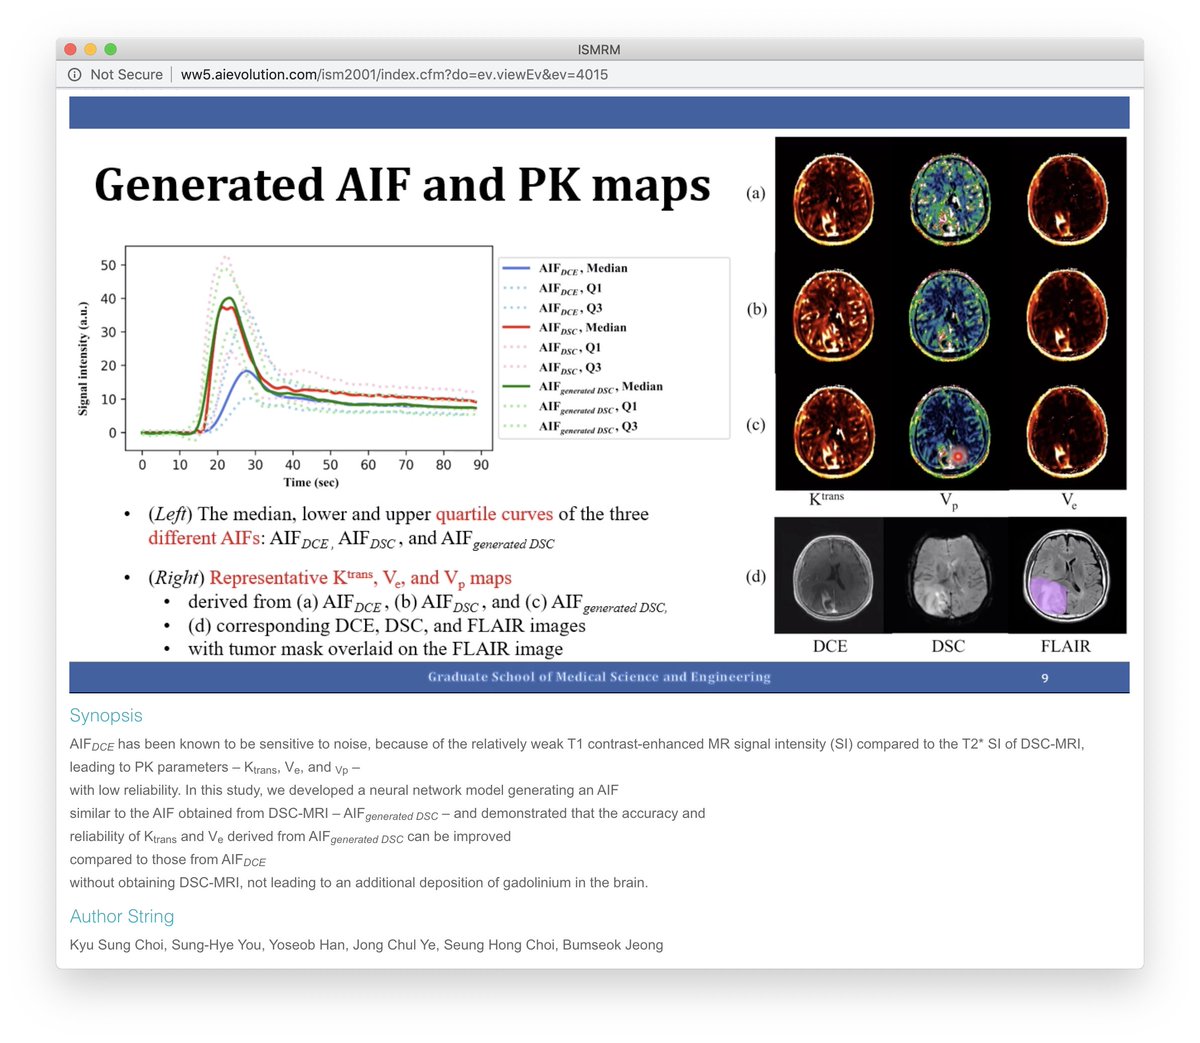Viewport: 1200px width, 1043px height.
Task: Click the 'AIF DCE, Median' legend entry
Action: click(565, 269)
